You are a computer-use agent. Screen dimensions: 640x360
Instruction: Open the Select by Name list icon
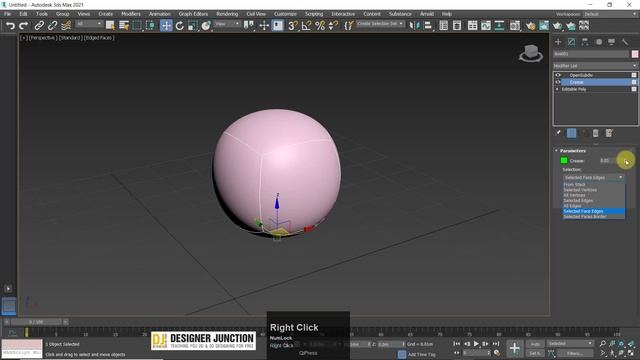(124, 26)
